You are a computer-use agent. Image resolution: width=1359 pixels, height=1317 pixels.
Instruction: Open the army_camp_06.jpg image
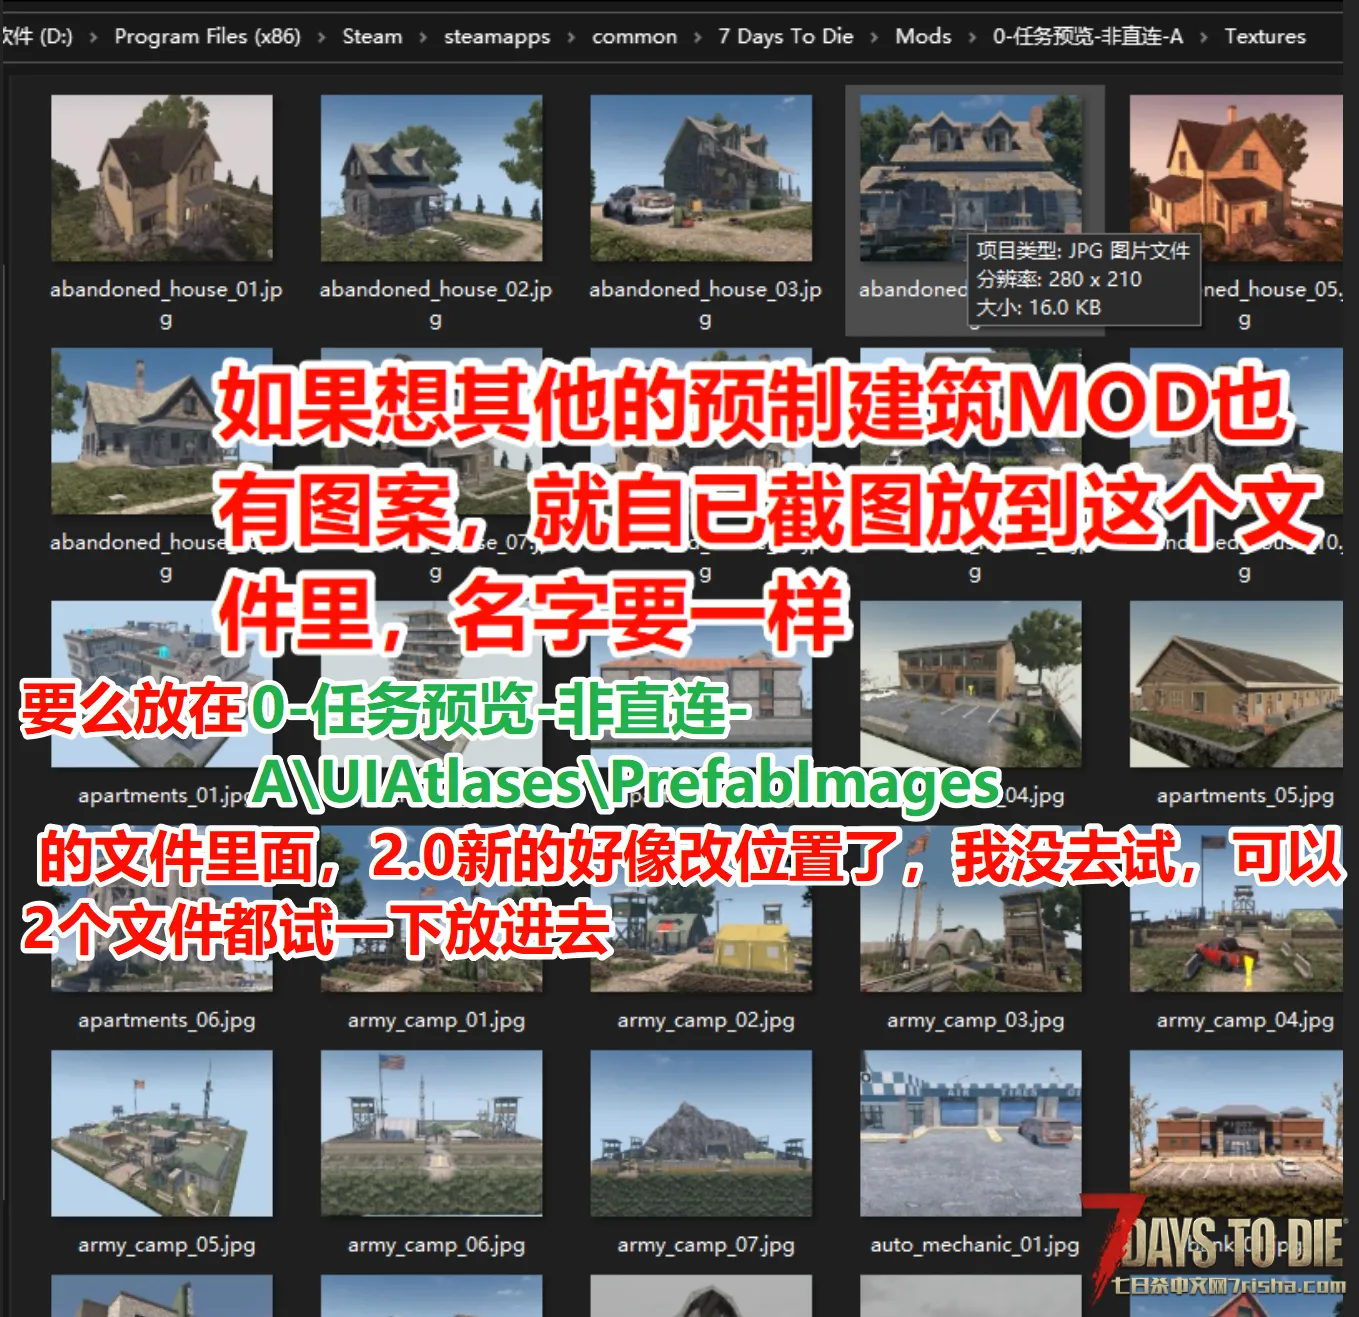(x=431, y=1133)
